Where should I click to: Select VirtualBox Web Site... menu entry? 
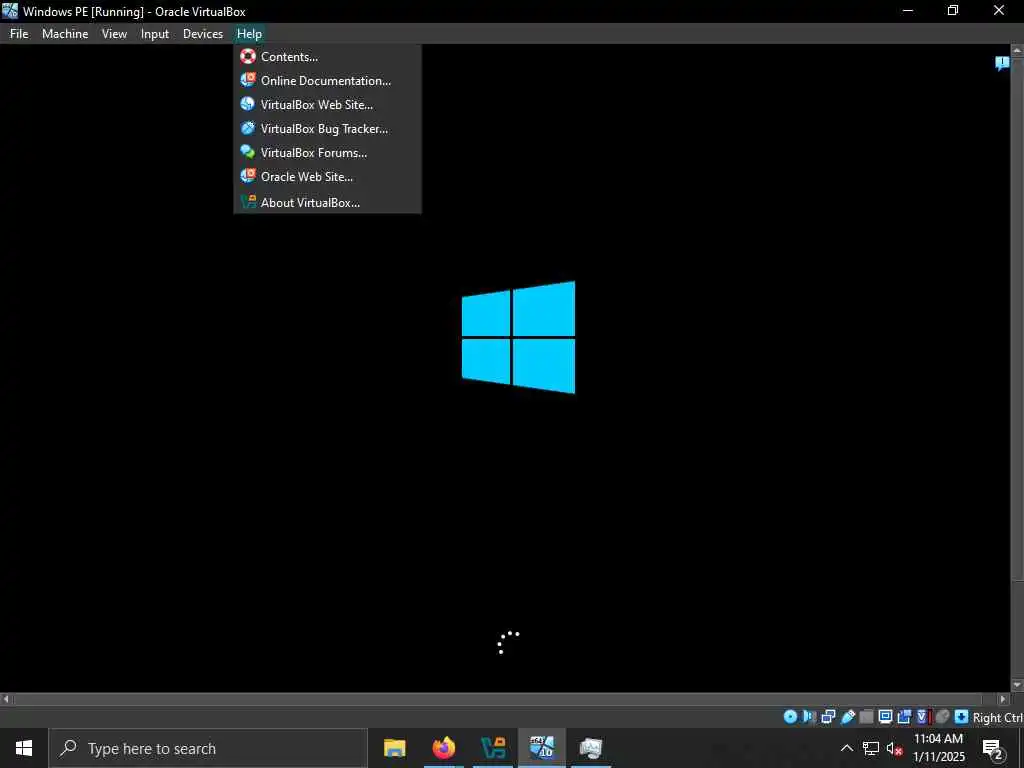327,104
